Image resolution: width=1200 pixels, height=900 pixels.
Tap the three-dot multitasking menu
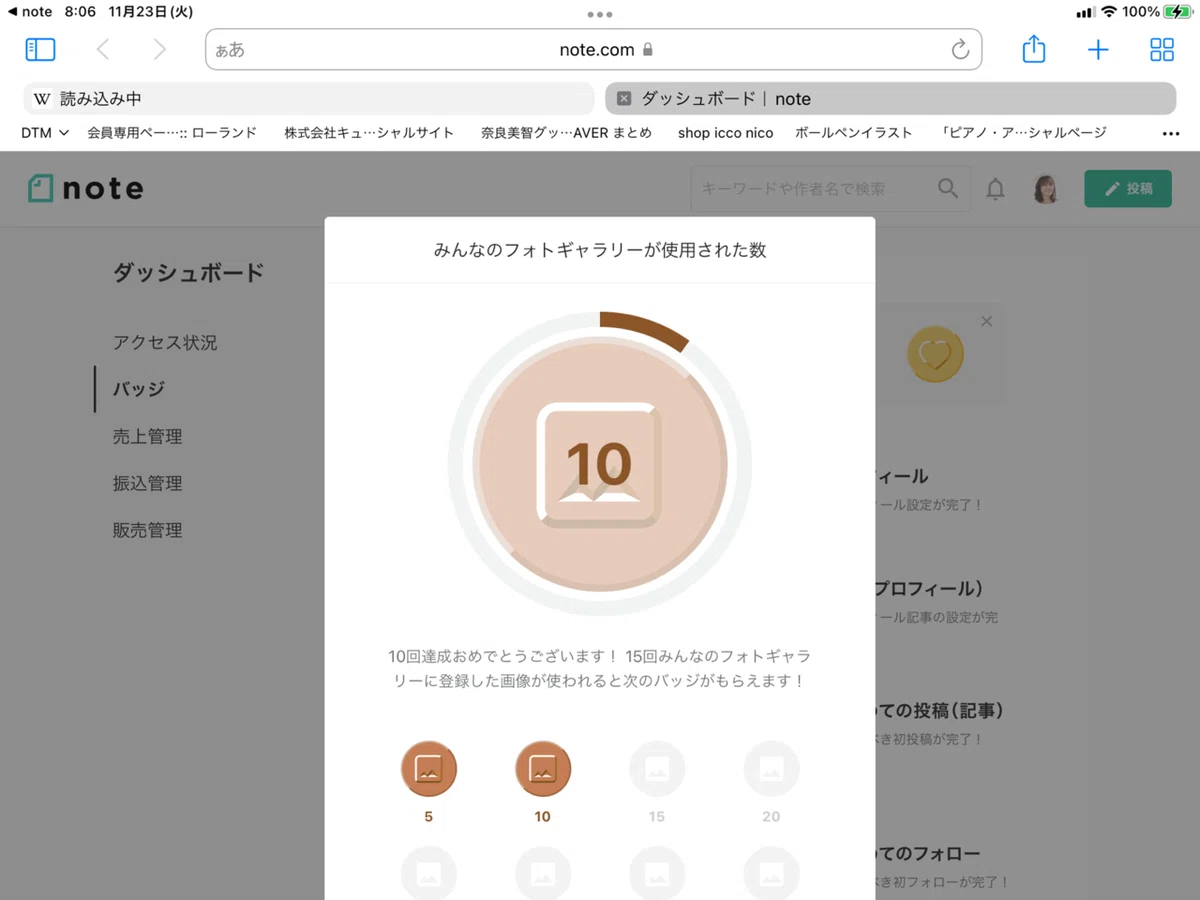pos(600,14)
